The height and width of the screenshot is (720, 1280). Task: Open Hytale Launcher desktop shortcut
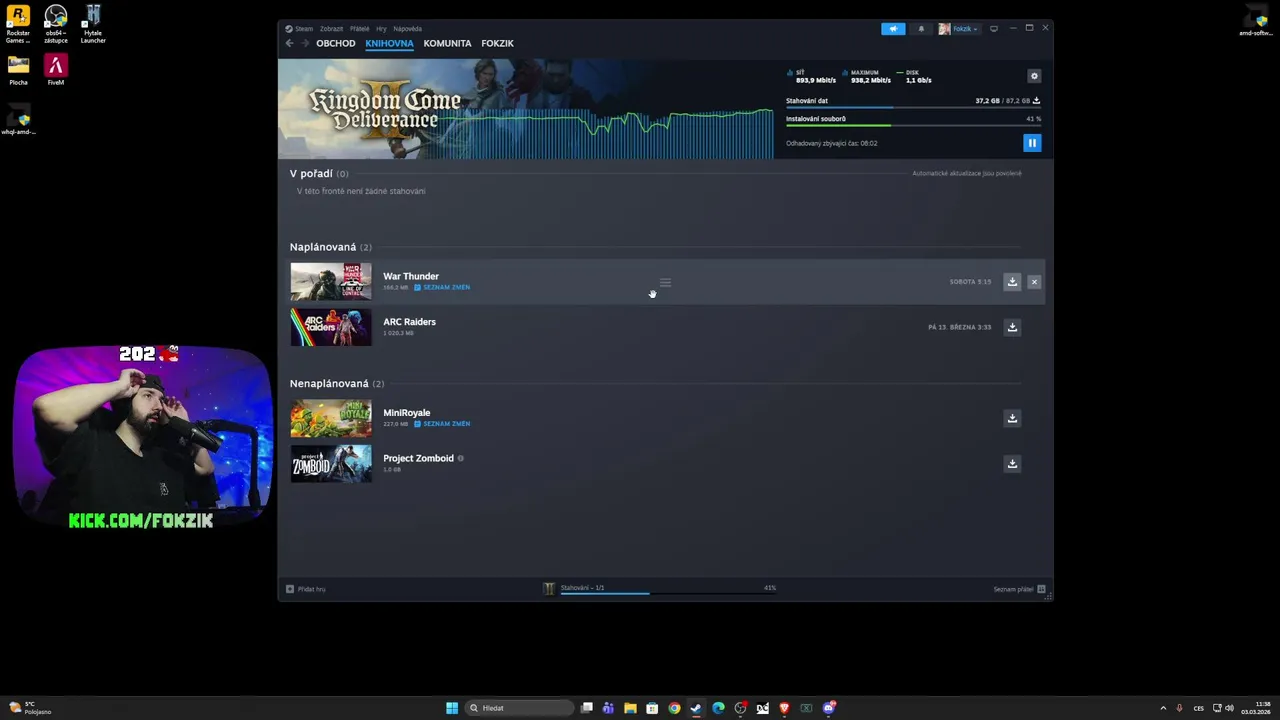[93, 24]
